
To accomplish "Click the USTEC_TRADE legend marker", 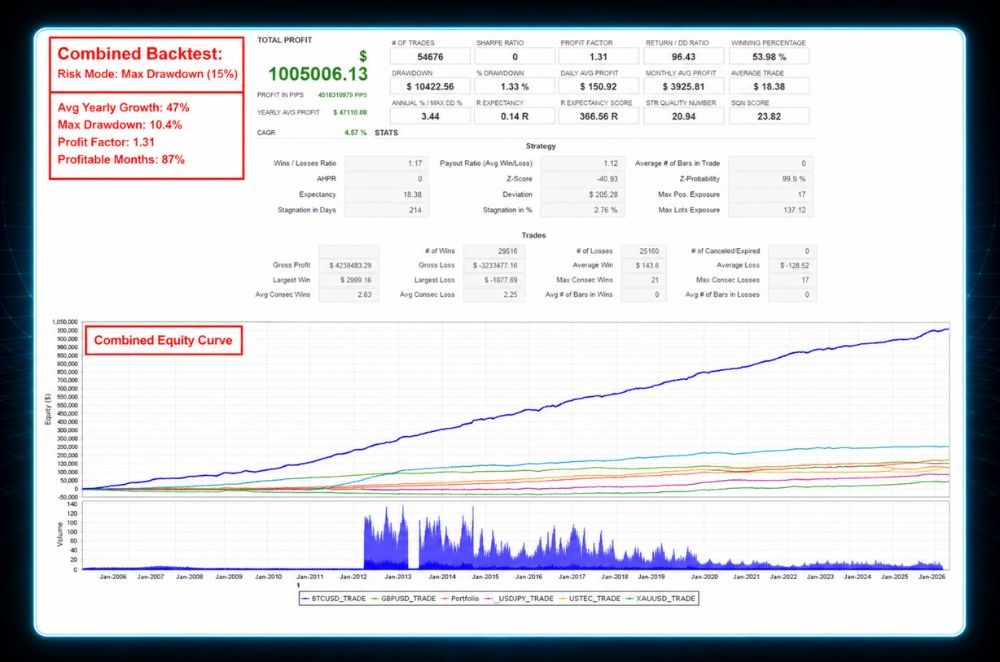I will pos(563,598).
